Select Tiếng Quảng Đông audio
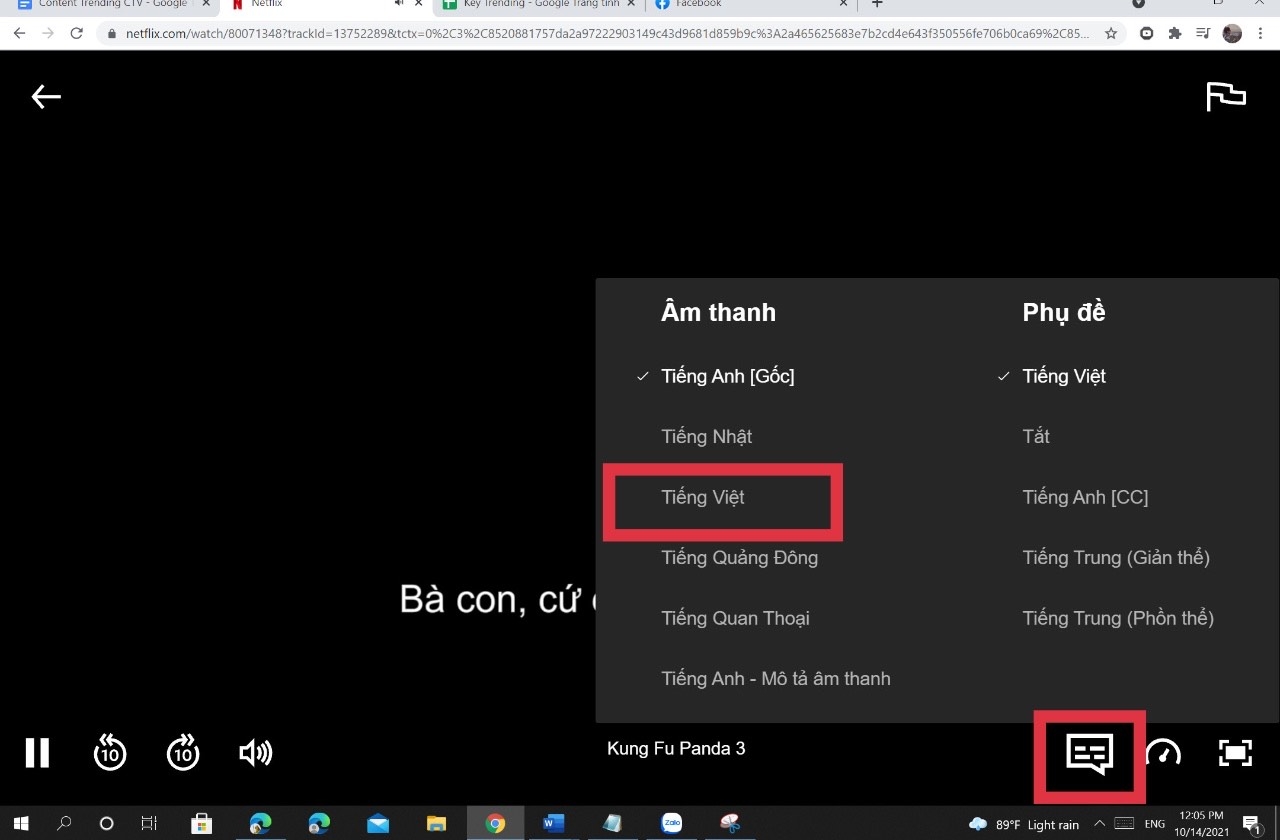This screenshot has height=840, width=1280. pos(739,557)
